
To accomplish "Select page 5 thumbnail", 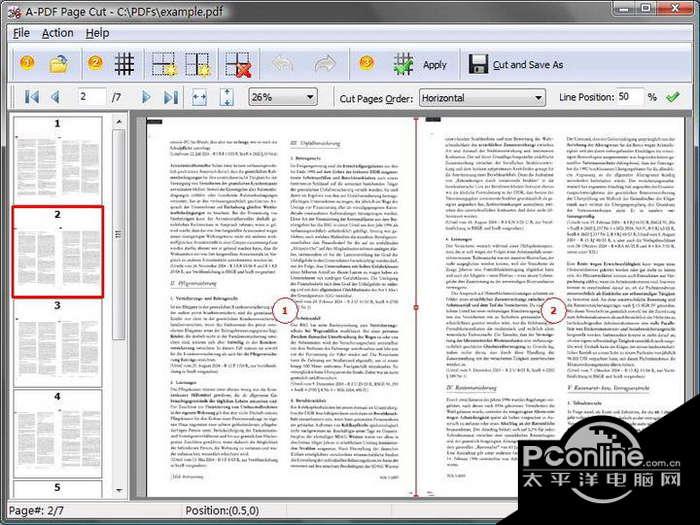I will [58, 489].
